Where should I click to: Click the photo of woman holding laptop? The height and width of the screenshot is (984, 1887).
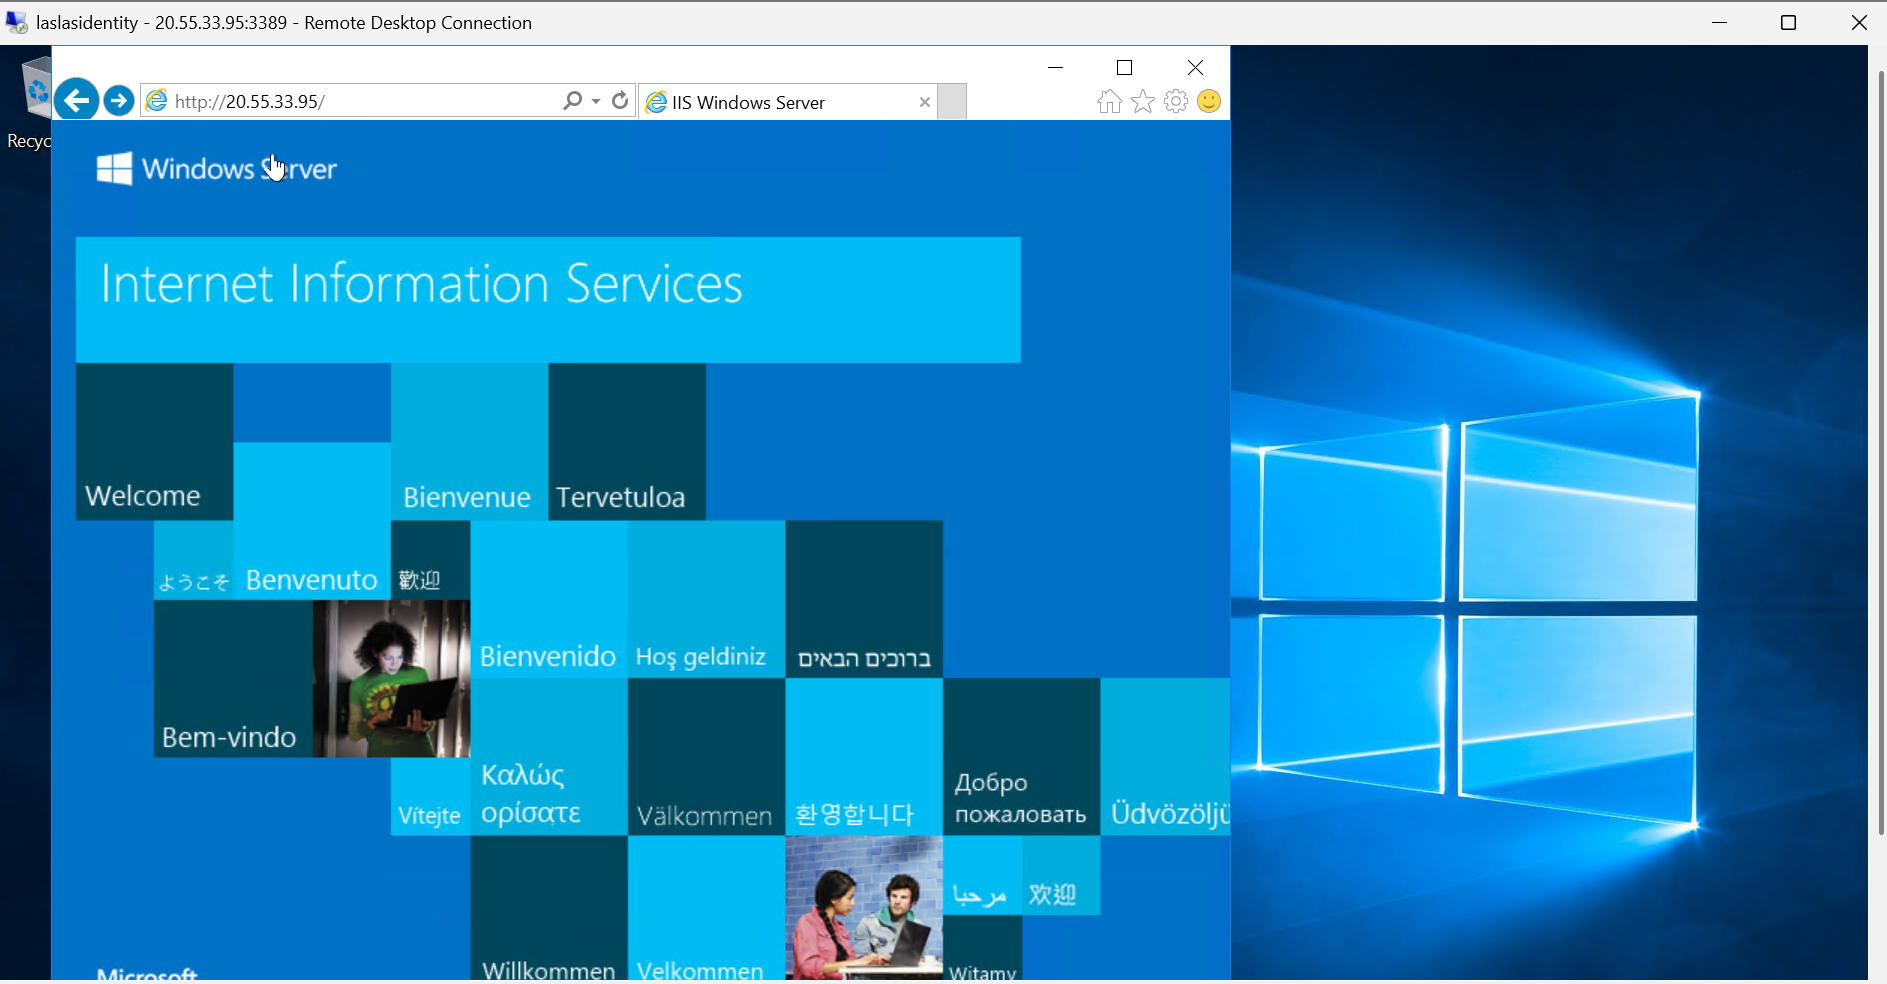pos(391,678)
